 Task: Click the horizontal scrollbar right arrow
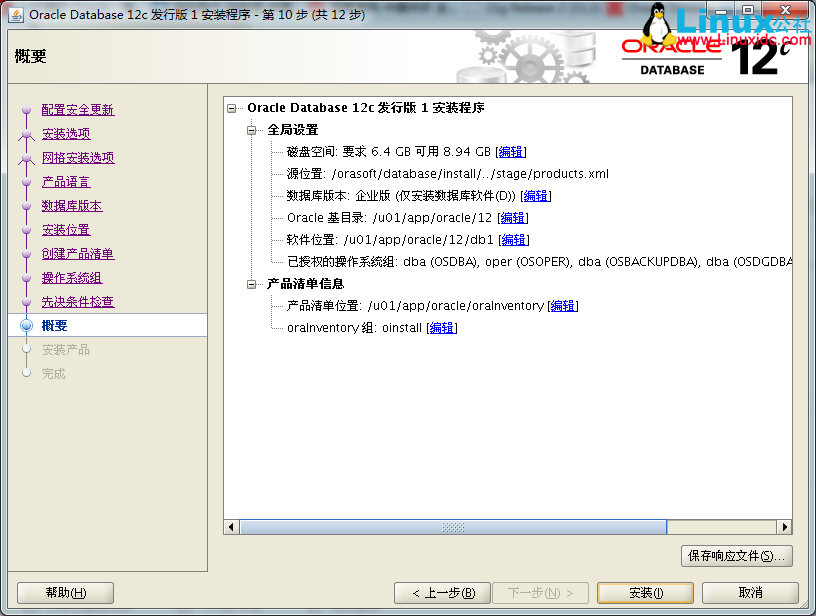[786, 526]
